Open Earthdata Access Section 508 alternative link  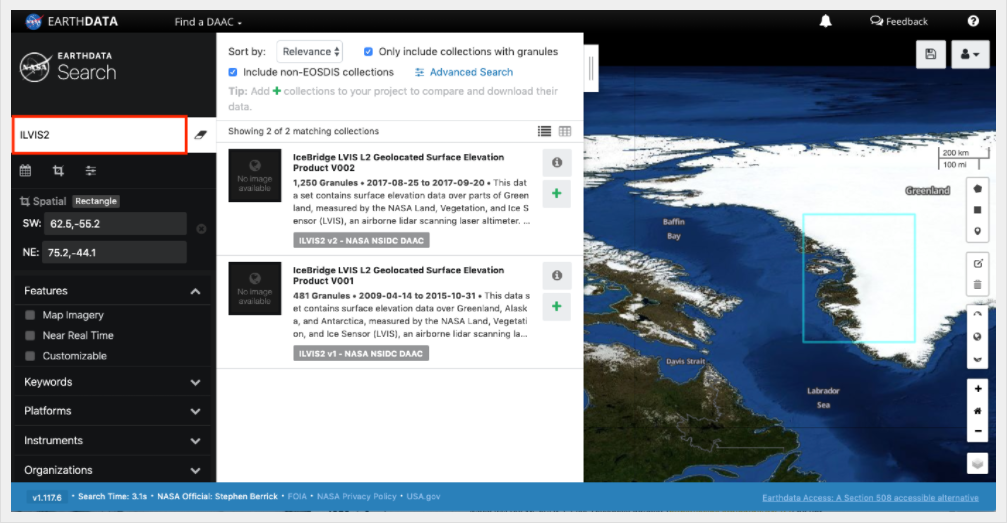point(870,498)
